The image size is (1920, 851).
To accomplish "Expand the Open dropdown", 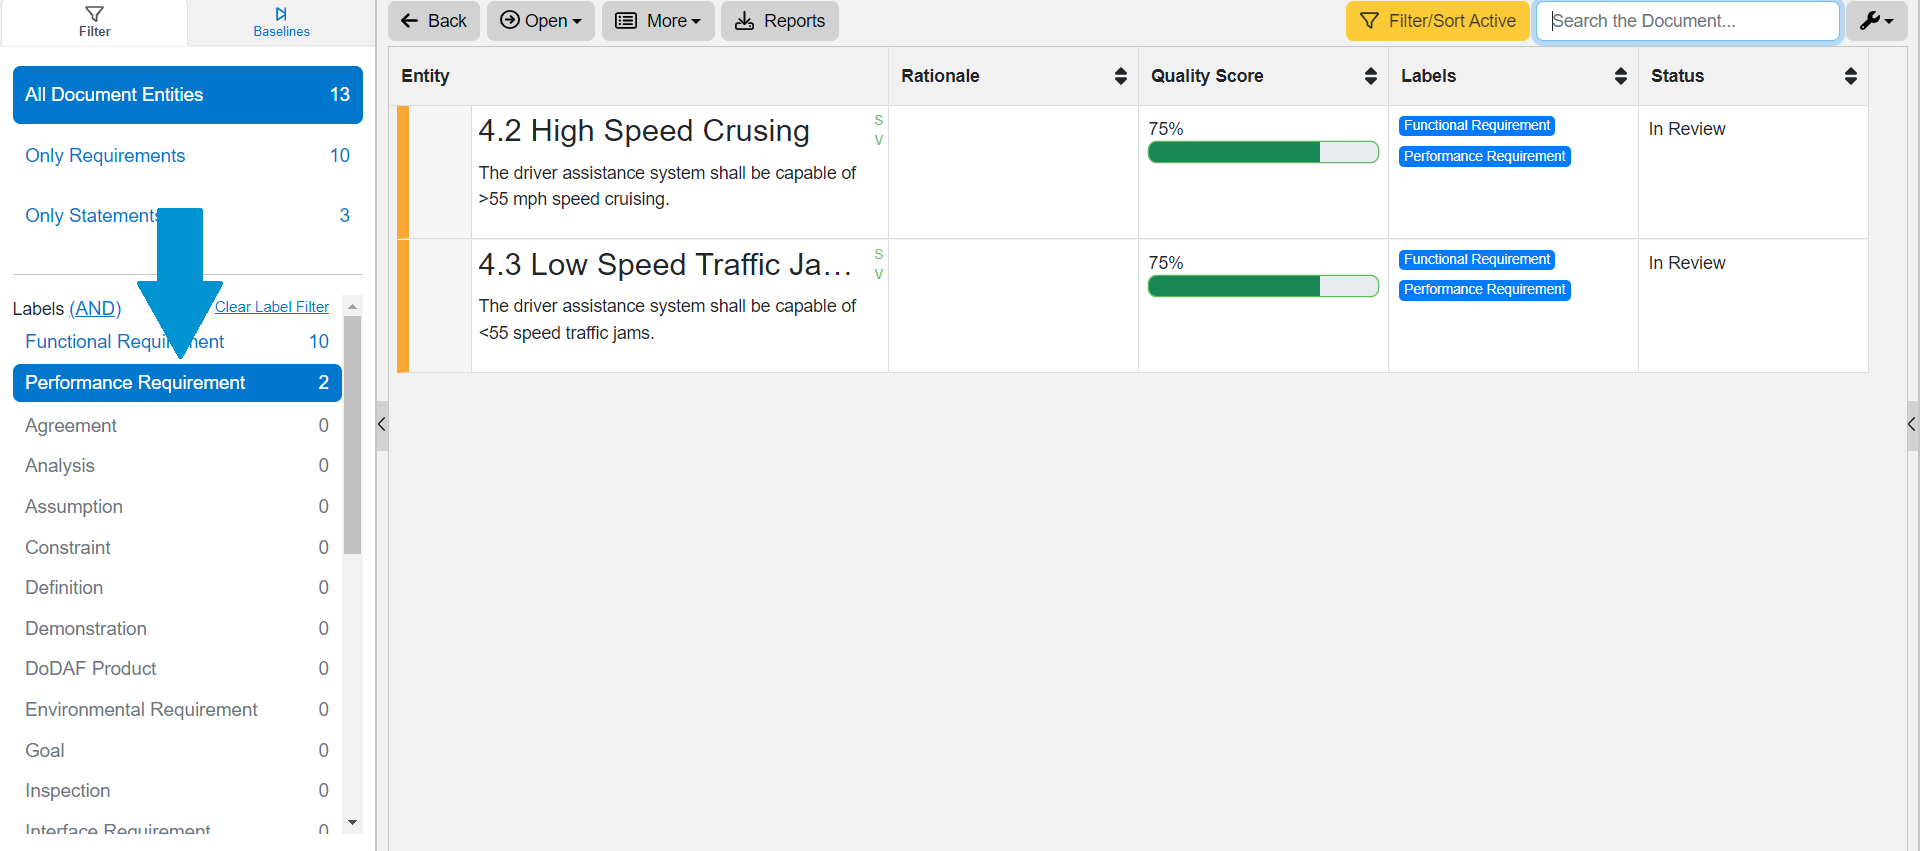I will (x=540, y=21).
